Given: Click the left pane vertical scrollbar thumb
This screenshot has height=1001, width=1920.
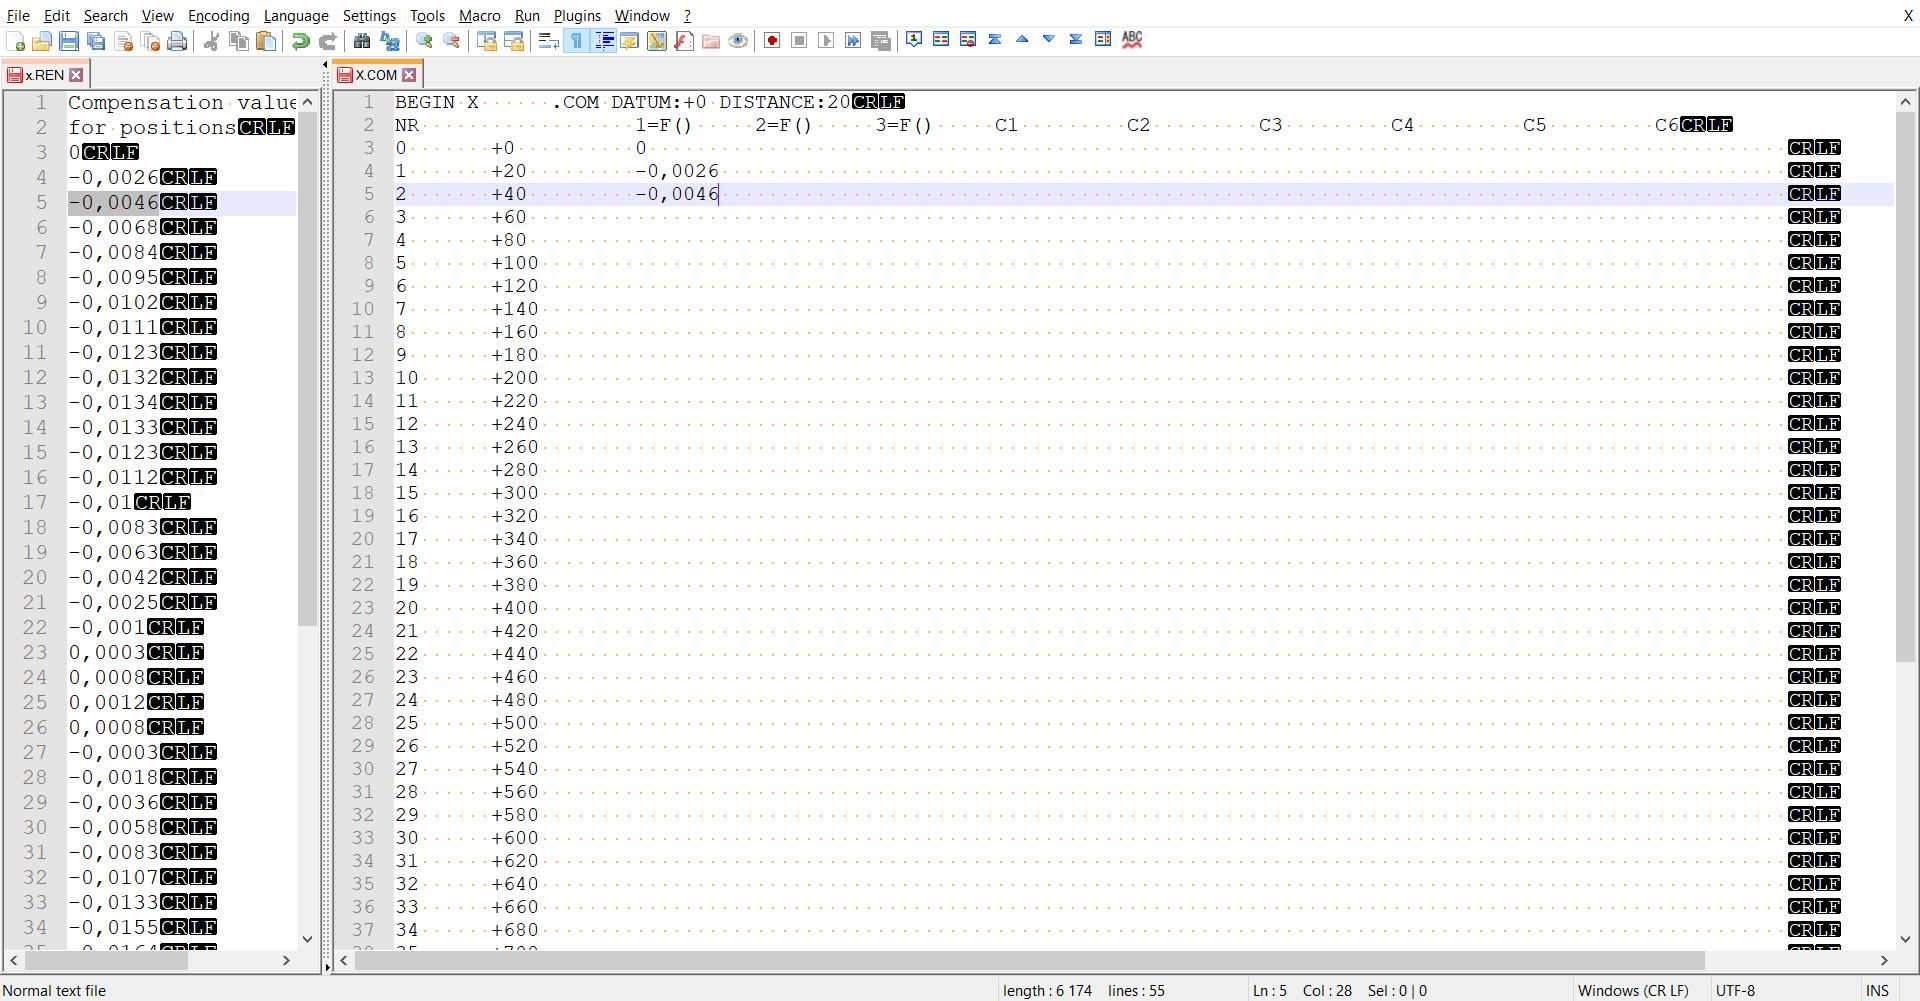Looking at the screenshot, I should click(x=307, y=369).
